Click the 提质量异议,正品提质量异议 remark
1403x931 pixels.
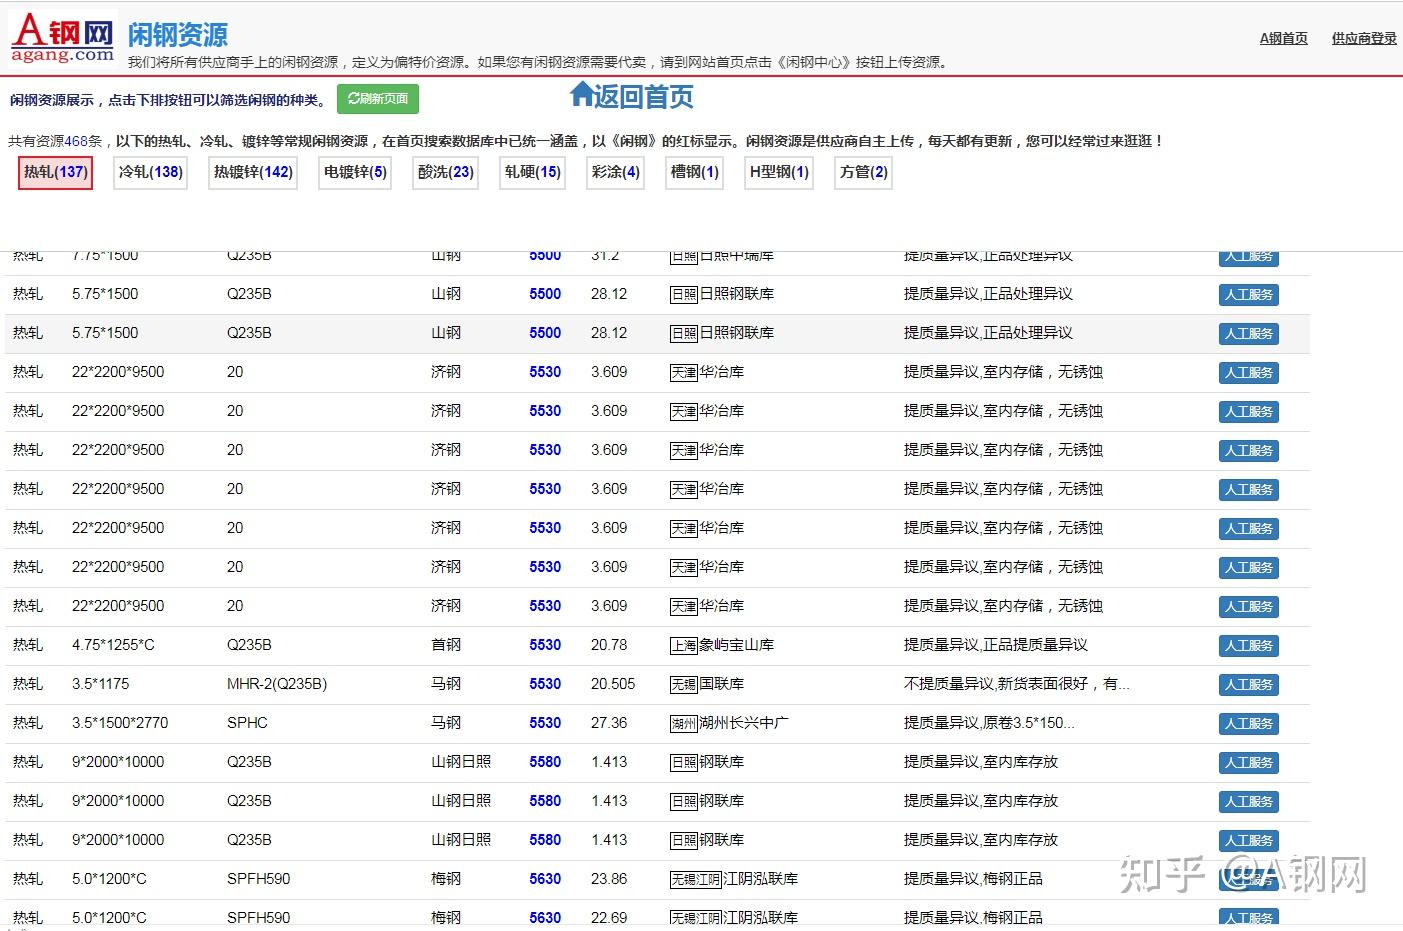(995, 645)
